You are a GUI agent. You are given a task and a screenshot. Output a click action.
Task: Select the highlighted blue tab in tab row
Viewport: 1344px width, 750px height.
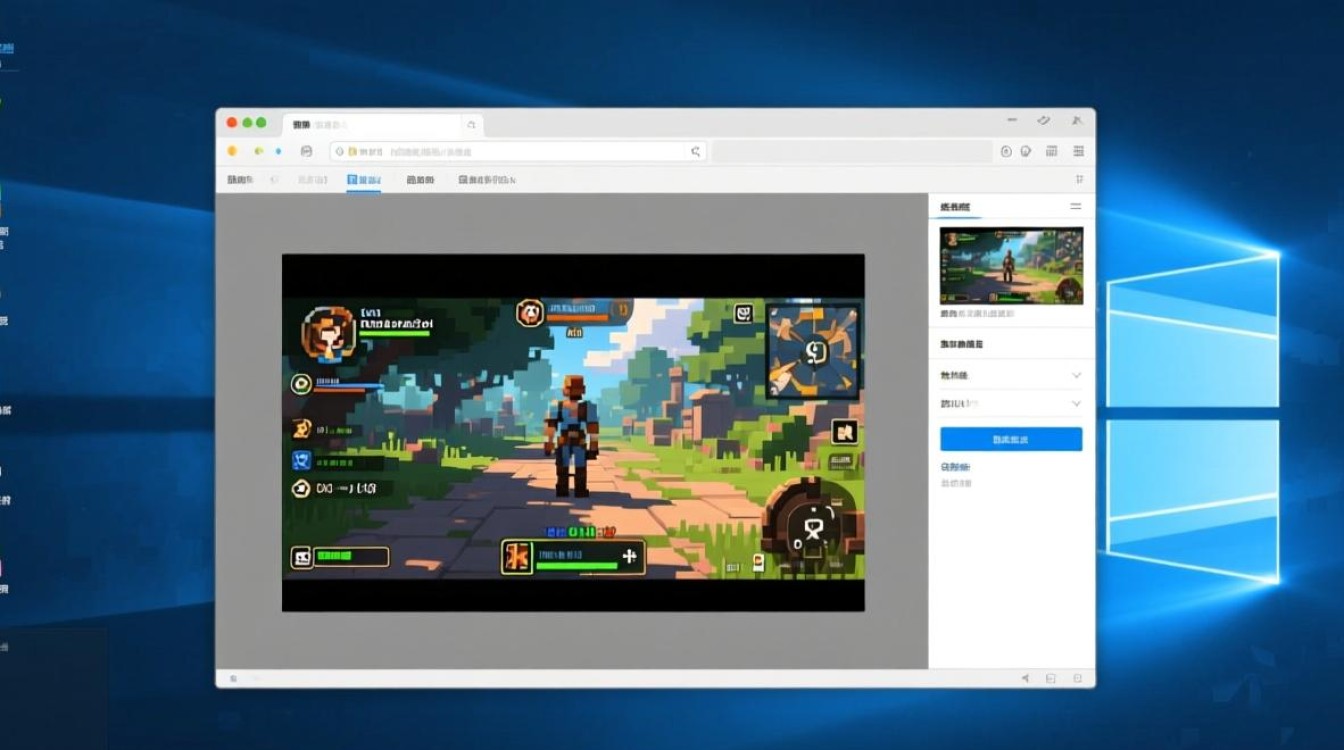pyautogui.click(x=363, y=180)
